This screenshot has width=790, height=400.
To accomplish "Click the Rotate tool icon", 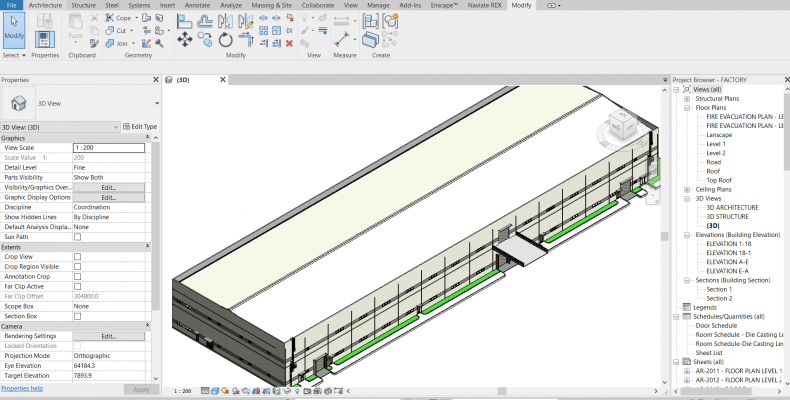I will (x=225, y=40).
